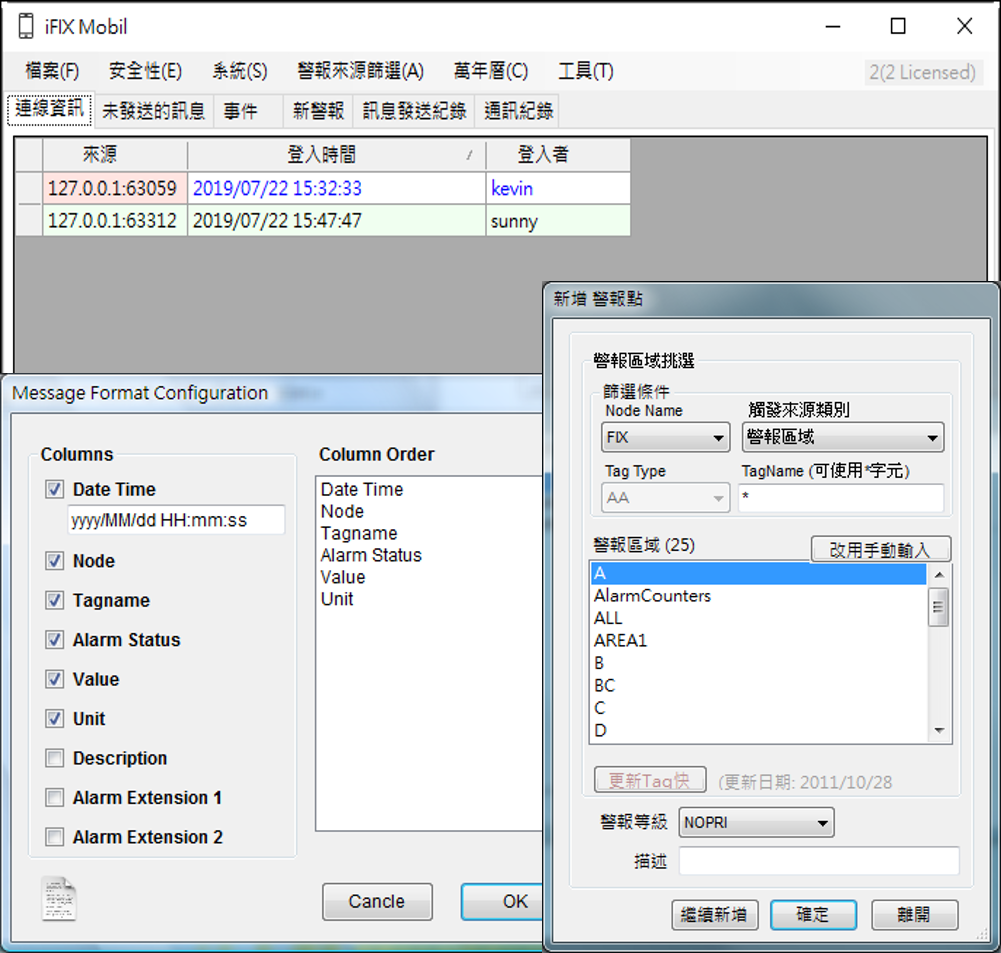Click Cancle in Message Format Configuration
The width and height of the screenshot is (1001, 953).
point(377,901)
